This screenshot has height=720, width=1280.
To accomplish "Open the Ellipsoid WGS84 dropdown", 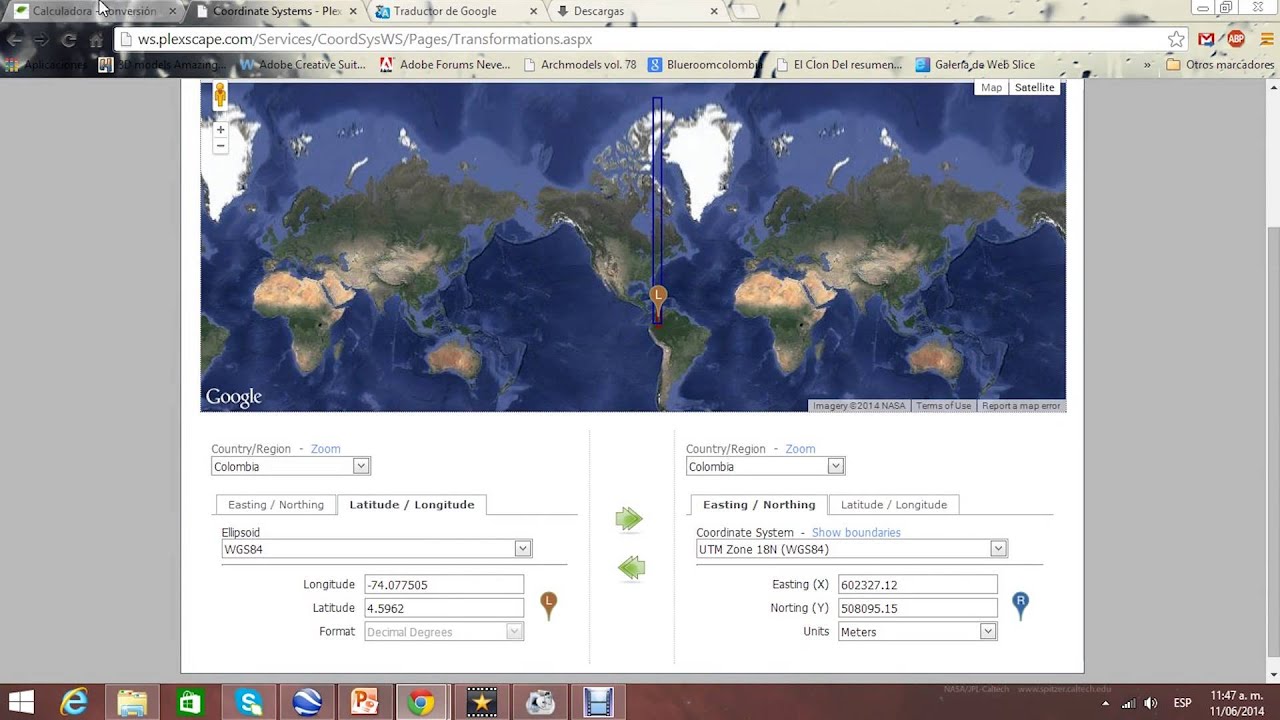I will point(377,549).
